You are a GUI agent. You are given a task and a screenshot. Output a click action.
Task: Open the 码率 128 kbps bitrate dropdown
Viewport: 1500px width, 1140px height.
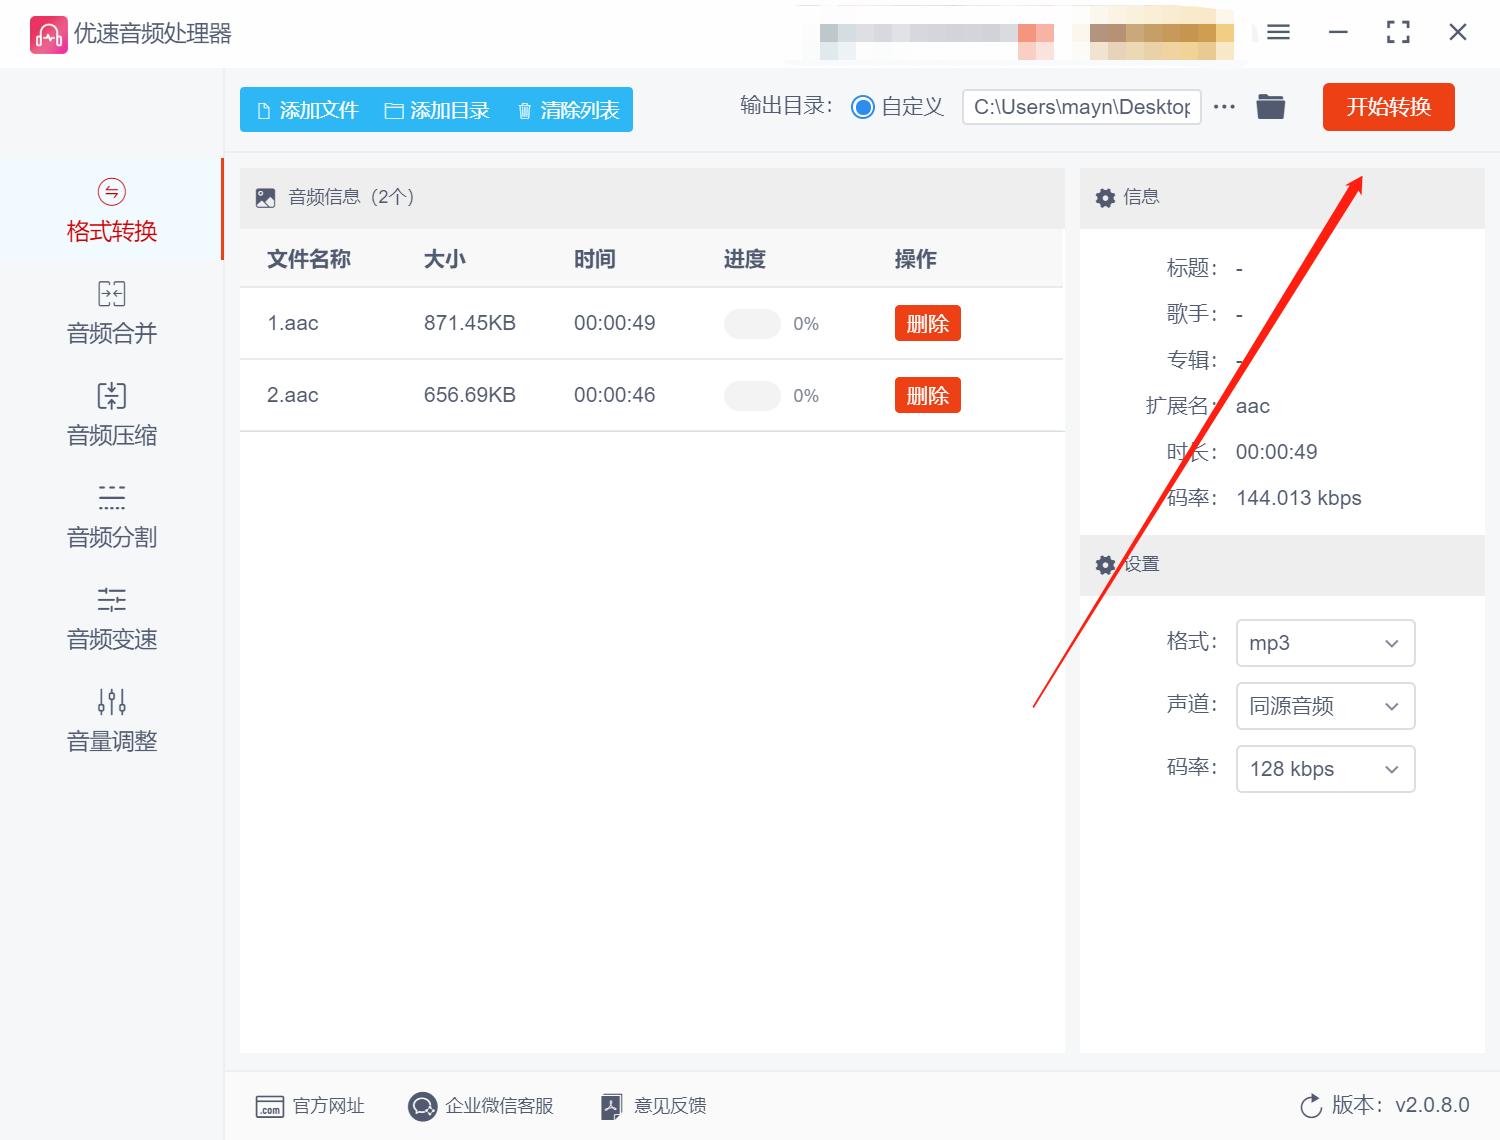click(1325, 769)
